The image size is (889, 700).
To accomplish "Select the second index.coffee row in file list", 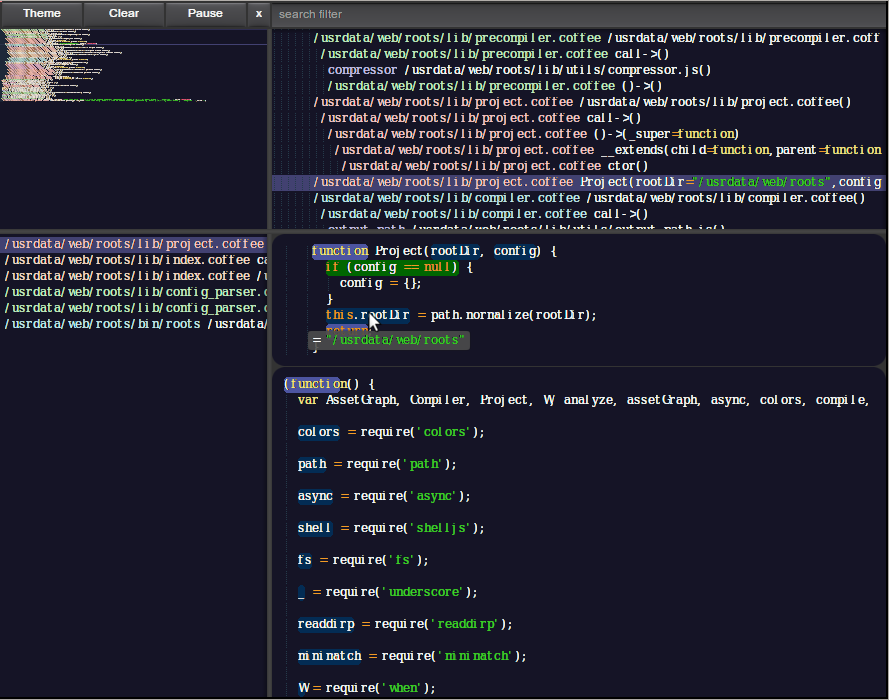I will pos(134,276).
